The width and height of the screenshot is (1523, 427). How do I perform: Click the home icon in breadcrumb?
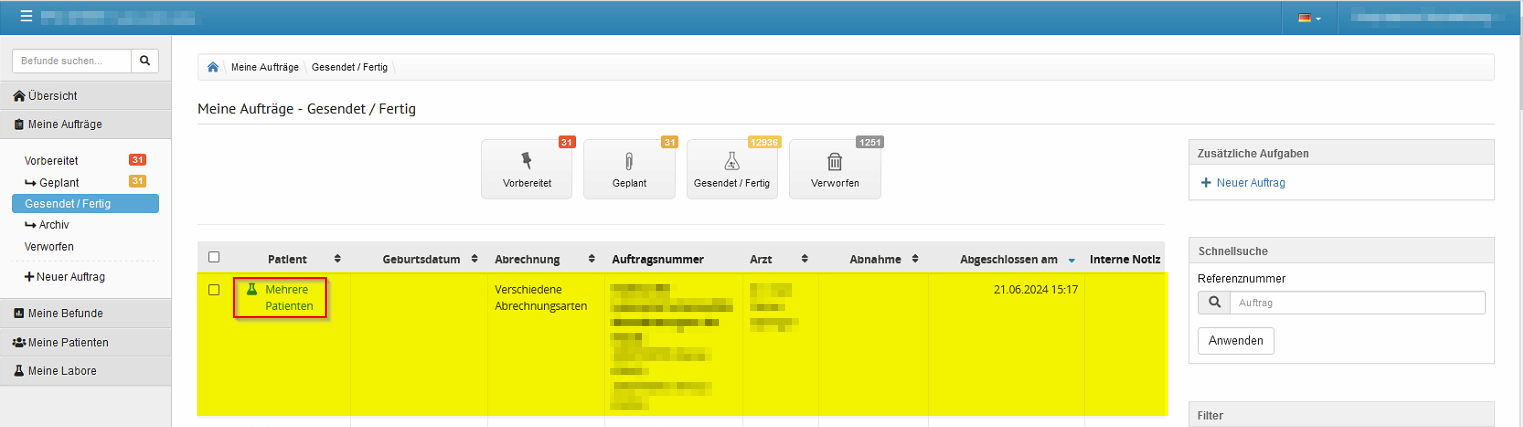point(213,67)
